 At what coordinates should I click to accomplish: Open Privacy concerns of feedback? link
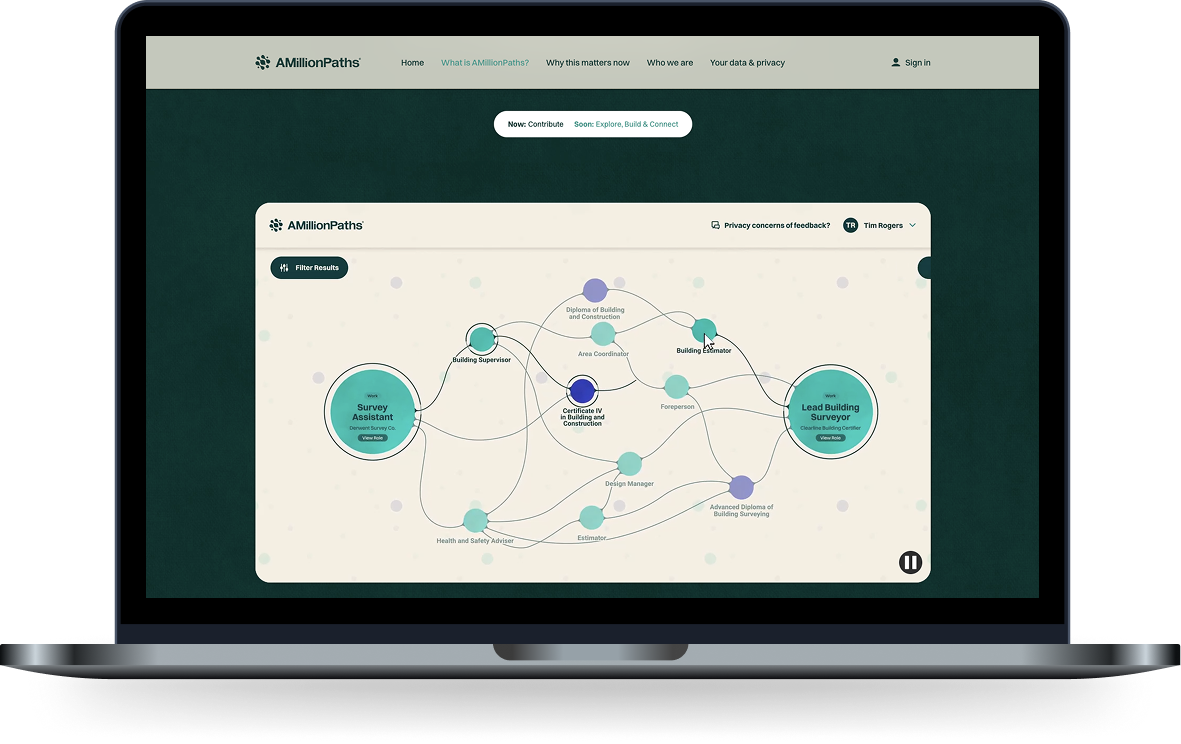(x=777, y=225)
